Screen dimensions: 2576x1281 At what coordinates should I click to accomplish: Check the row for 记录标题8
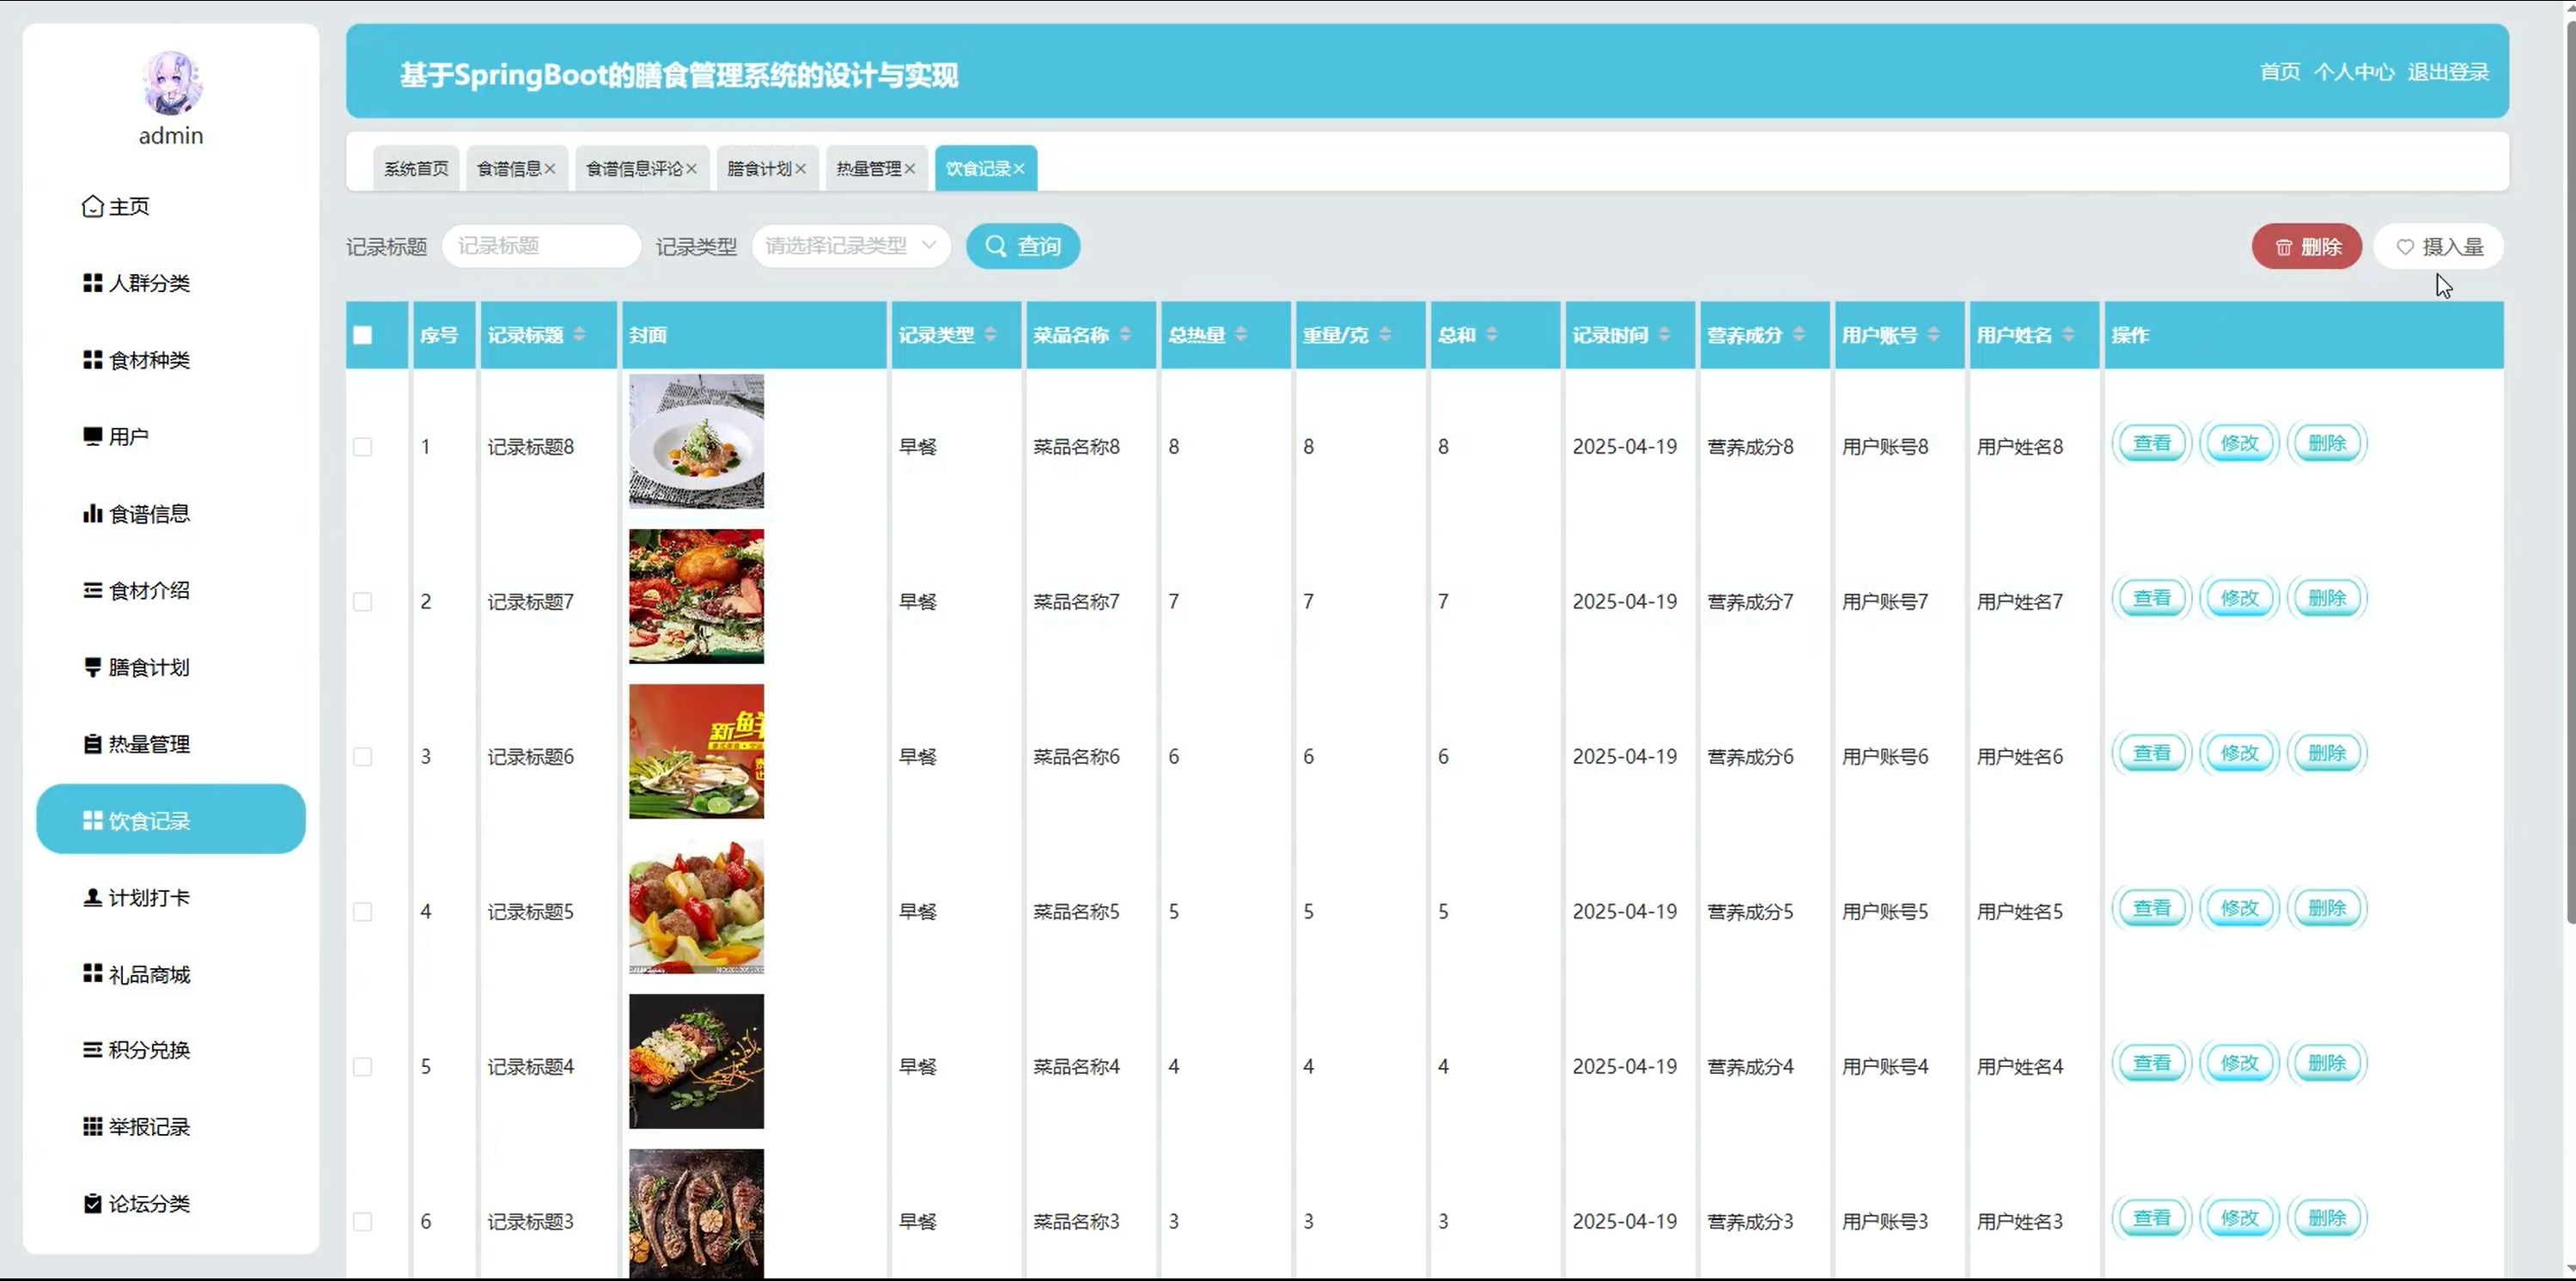point(363,447)
